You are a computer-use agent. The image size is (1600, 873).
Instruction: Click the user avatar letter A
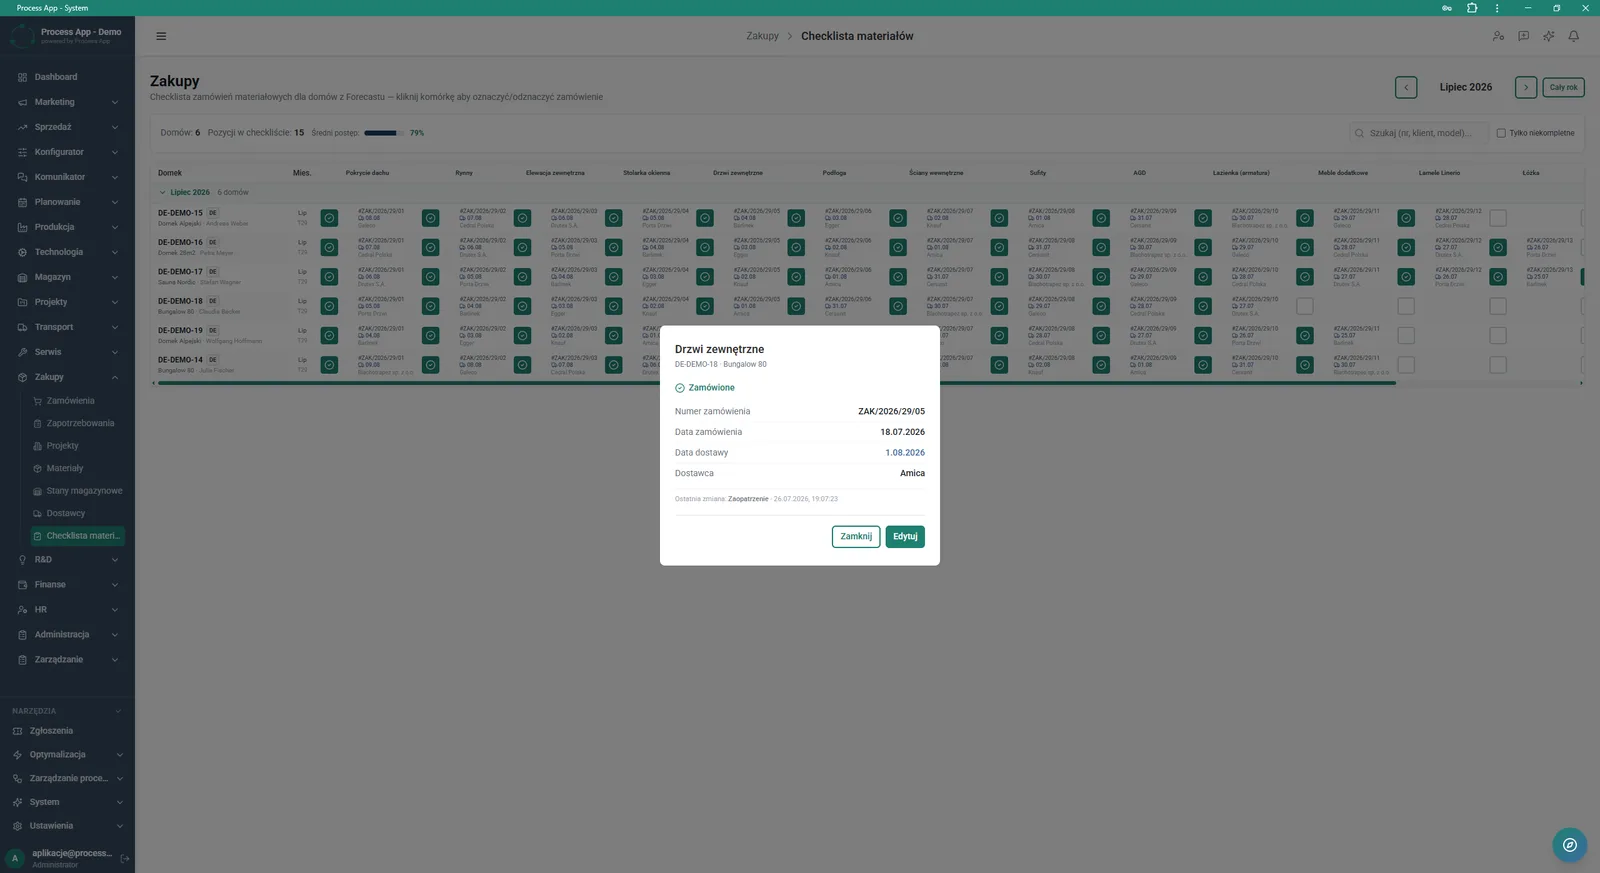point(15,858)
